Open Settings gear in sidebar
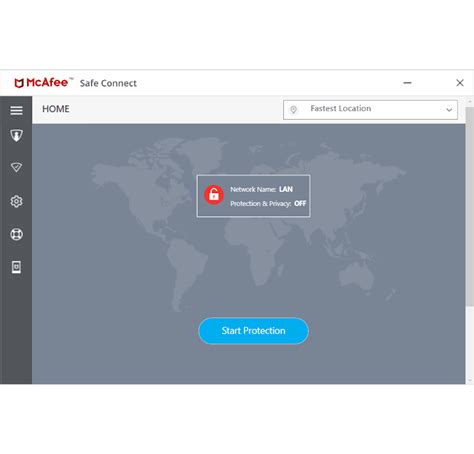 click(16, 201)
